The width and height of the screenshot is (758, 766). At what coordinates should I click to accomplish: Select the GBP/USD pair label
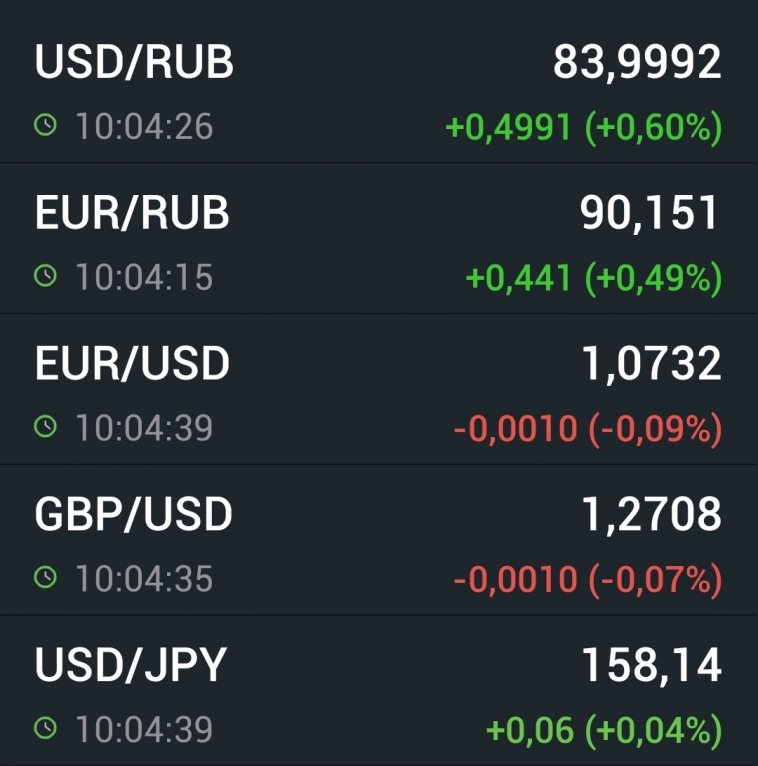point(134,514)
